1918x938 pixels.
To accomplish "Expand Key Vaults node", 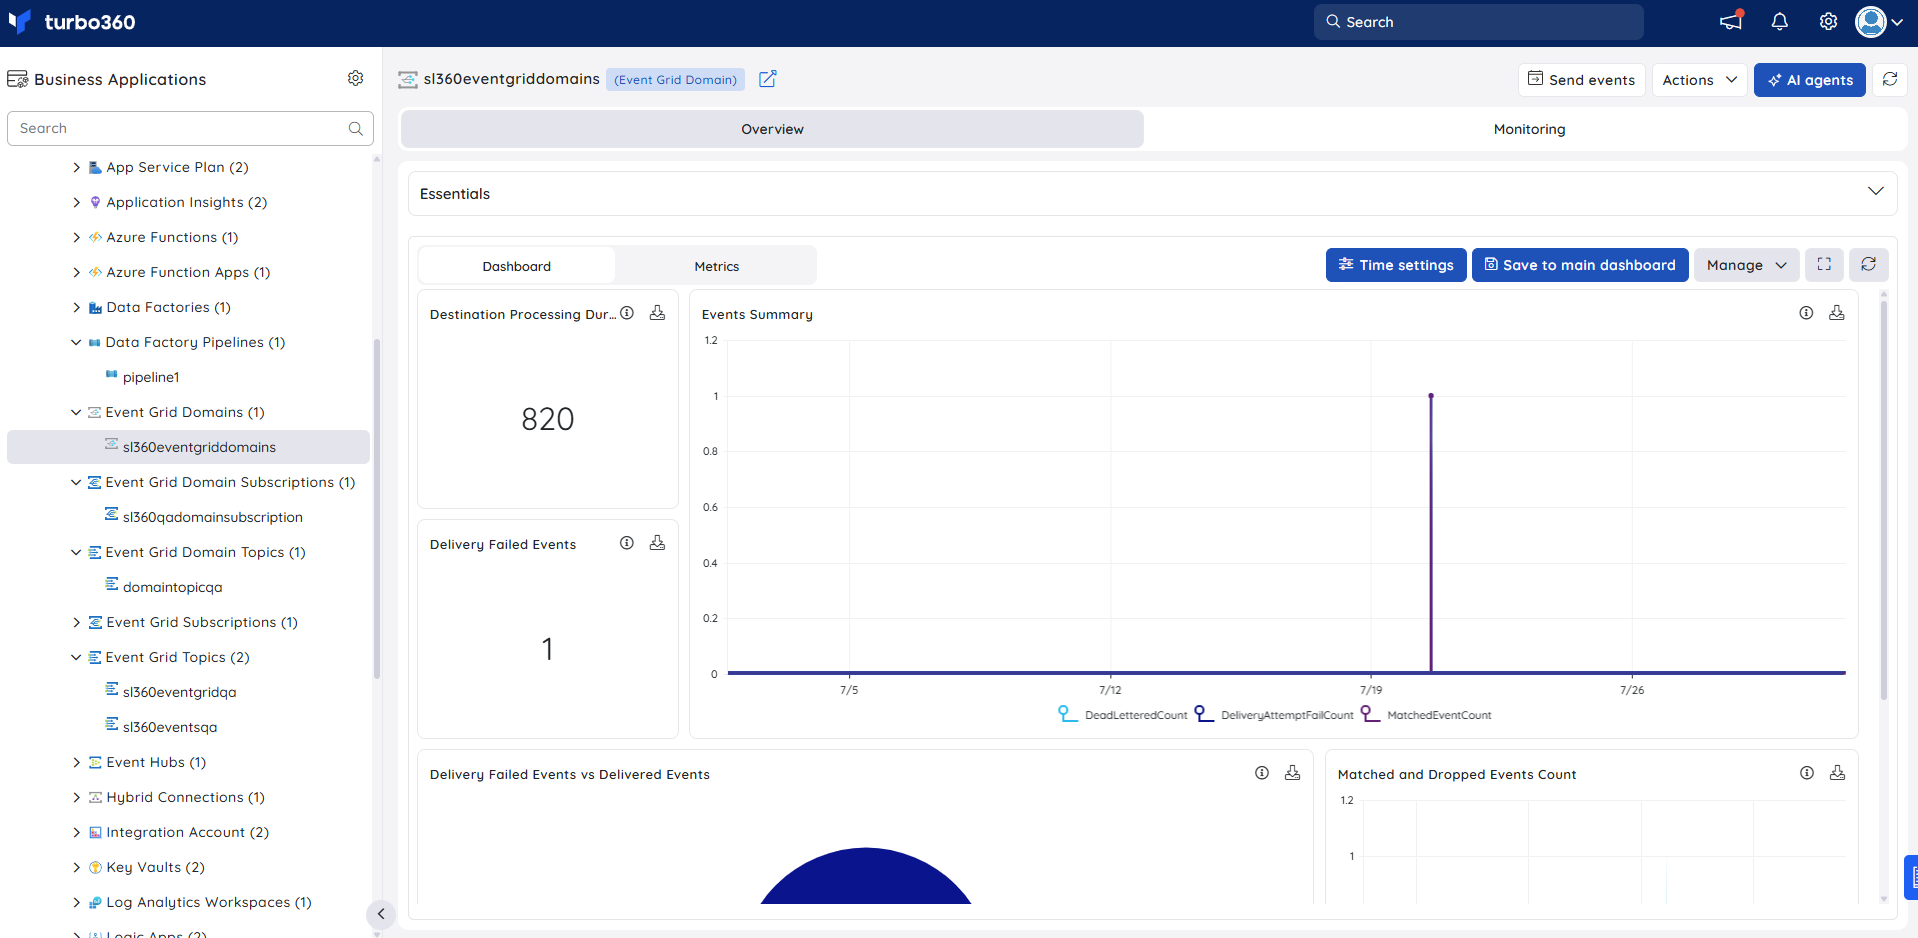I will [77, 867].
